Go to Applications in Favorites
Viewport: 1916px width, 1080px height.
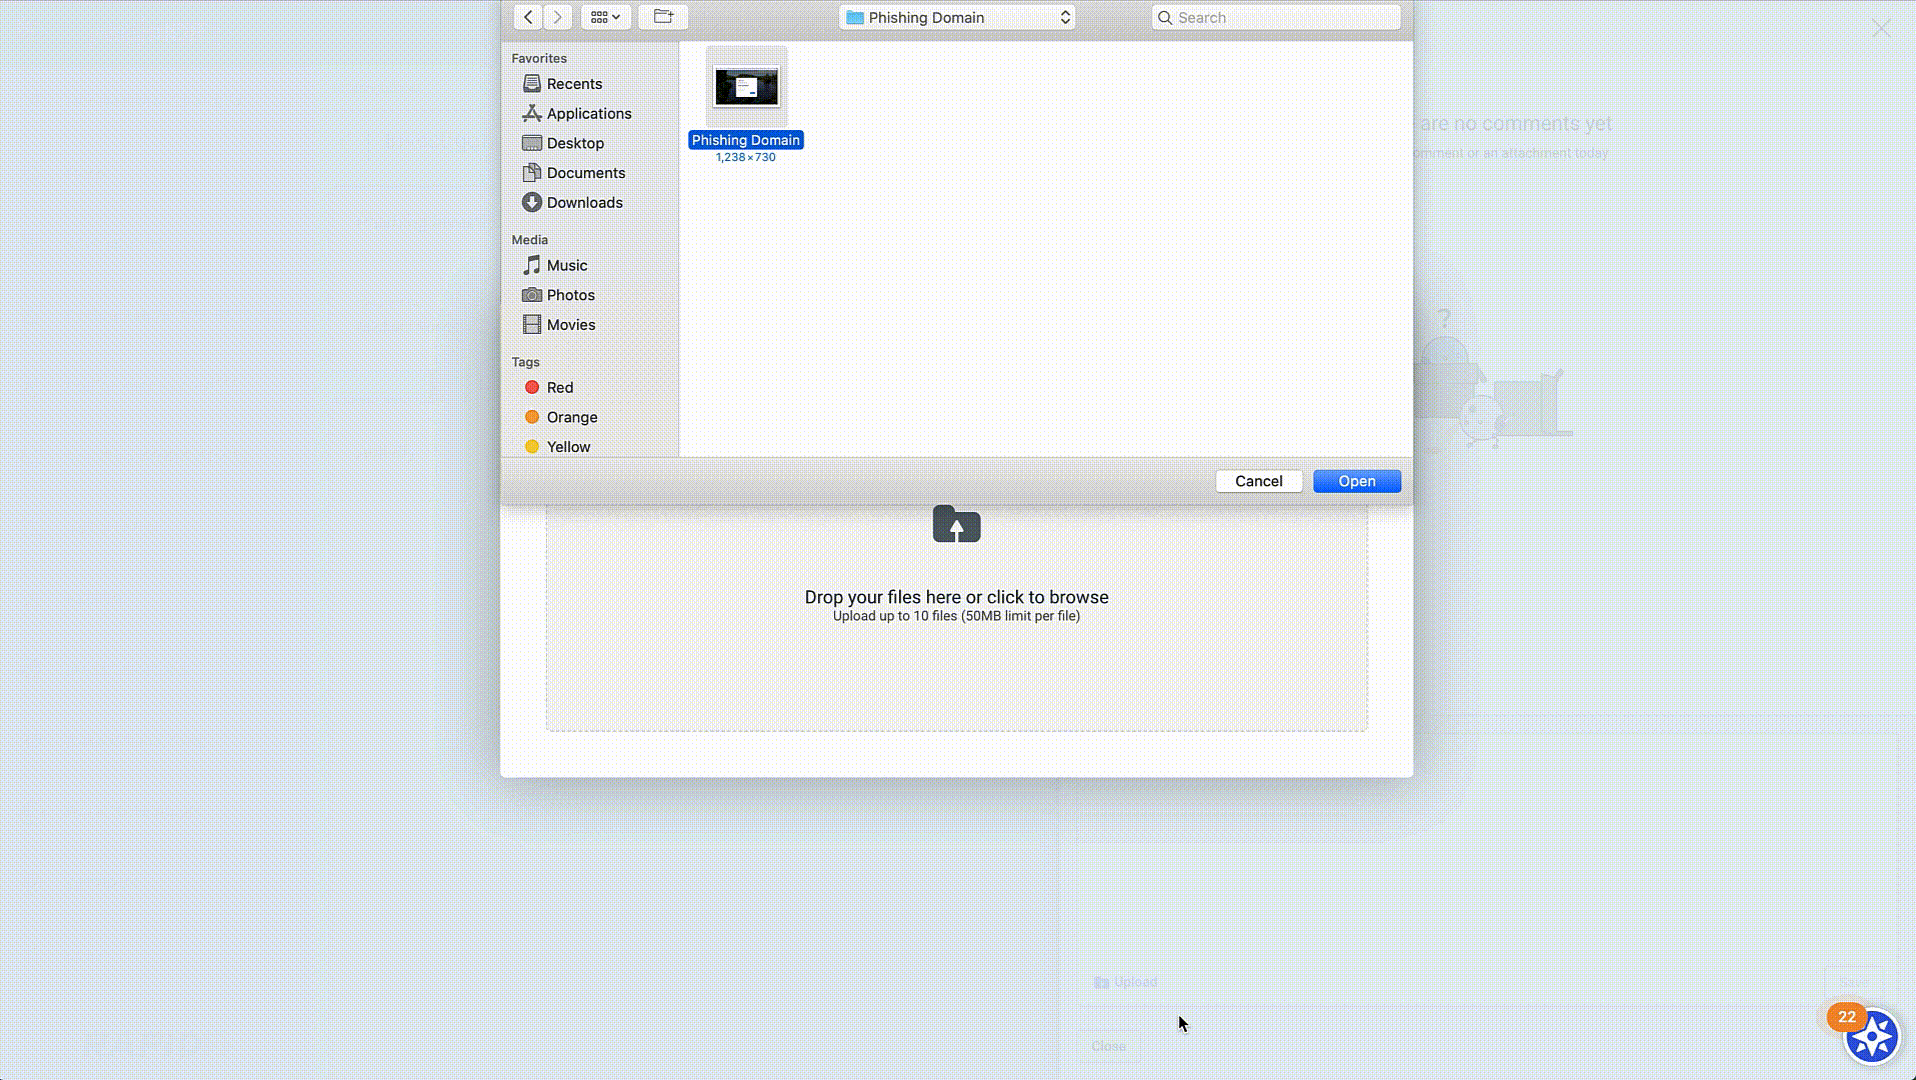[x=588, y=114]
